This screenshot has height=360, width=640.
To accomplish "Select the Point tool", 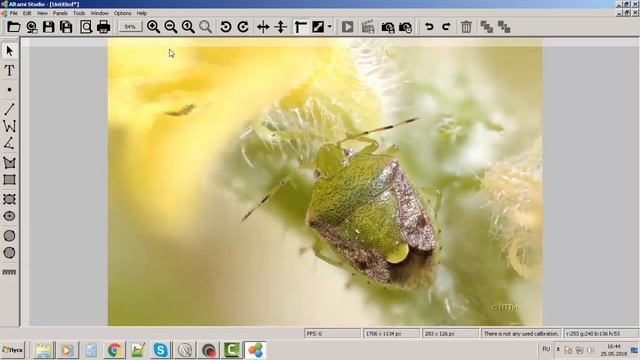I will (9, 90).
